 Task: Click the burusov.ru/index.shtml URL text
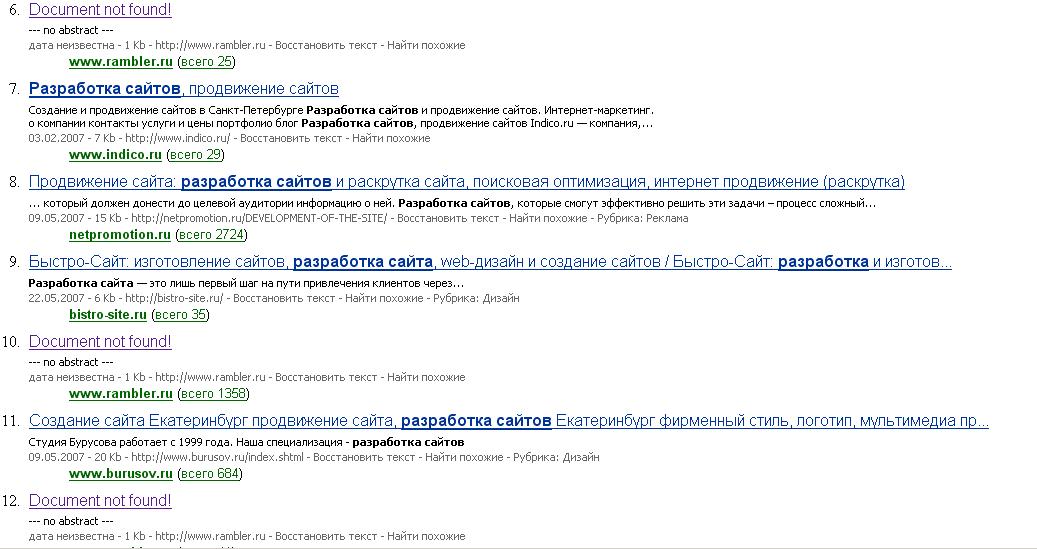click(x=218, y=457)
